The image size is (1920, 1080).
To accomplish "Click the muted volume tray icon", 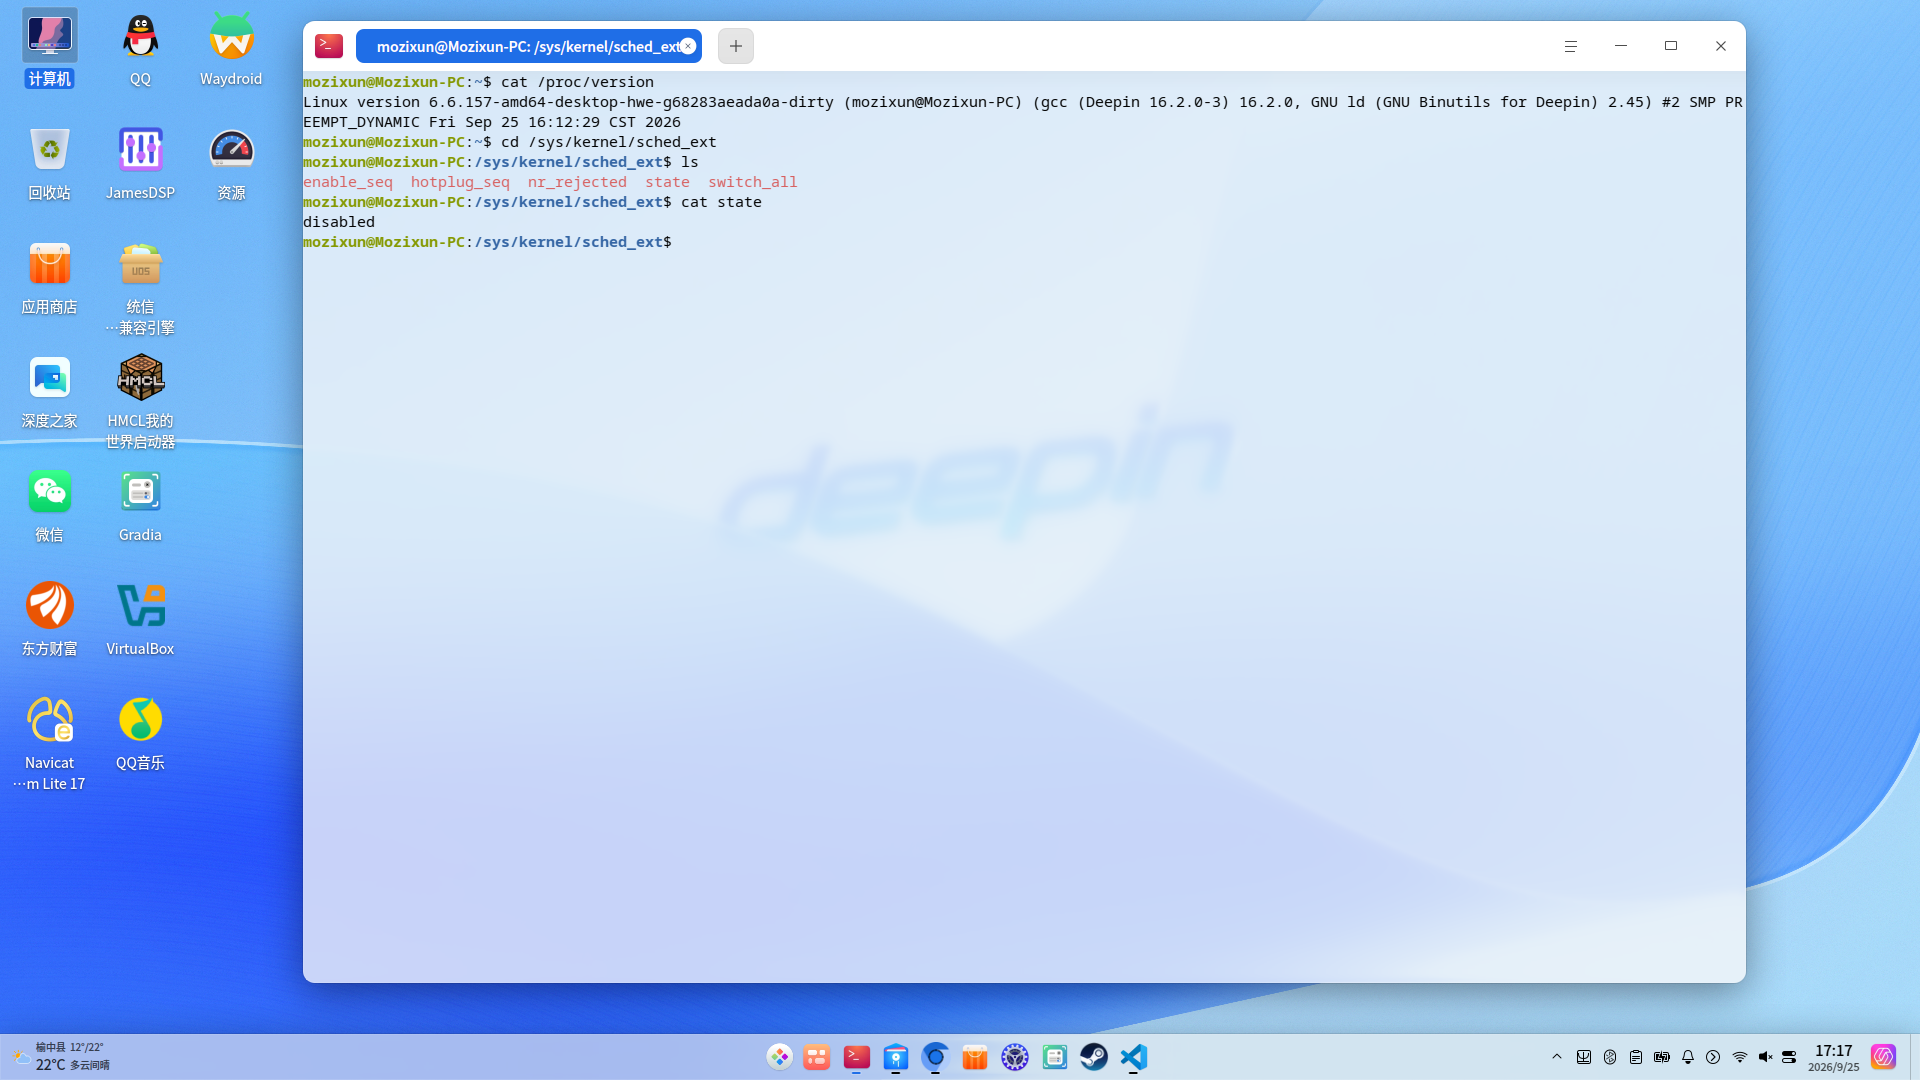I will tap(1765, 1057).
